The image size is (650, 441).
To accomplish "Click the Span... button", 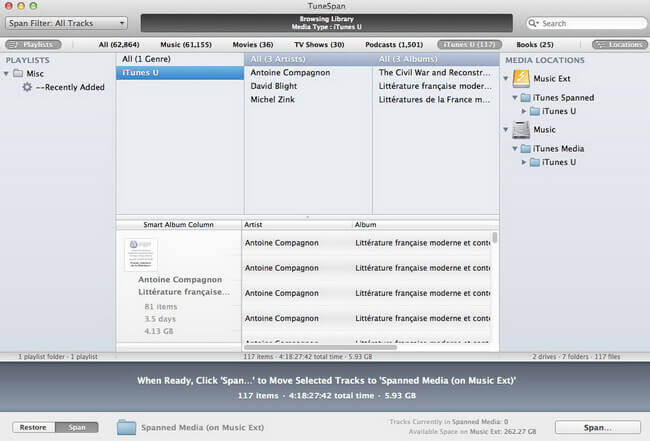I will [598, 427].
